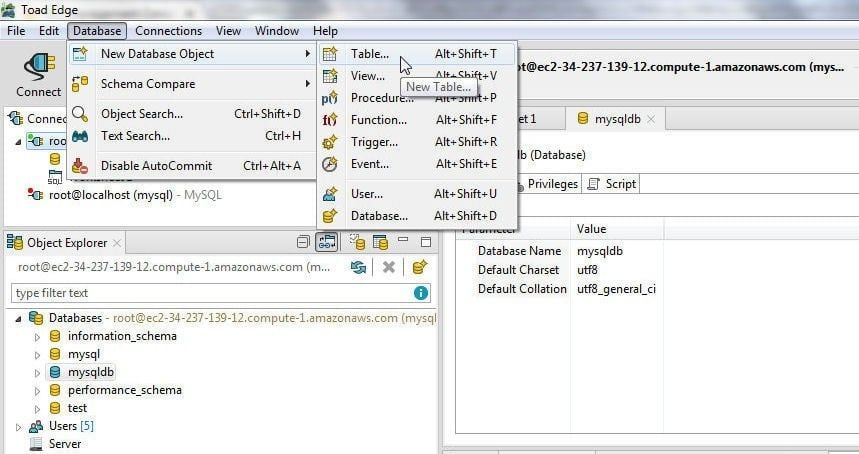Expand the Users [5] node
The width and height of the screenshot is (859, 454).
click(x=19, y=427)
